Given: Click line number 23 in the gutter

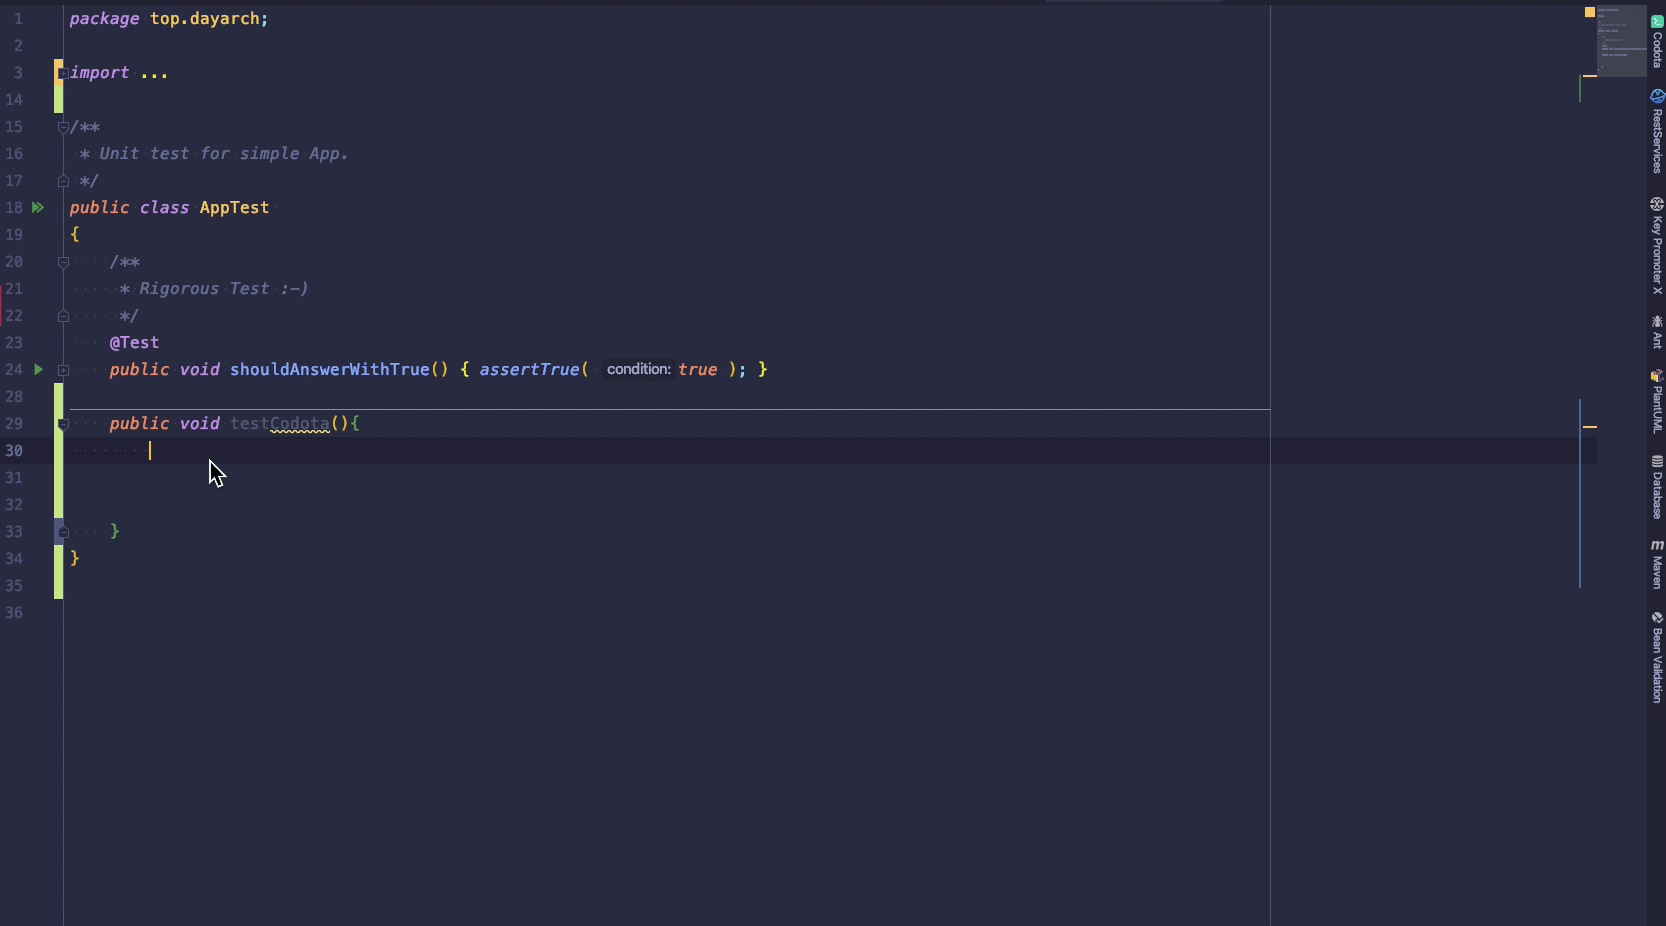Looking at the screenshot, I should [14, 343].
